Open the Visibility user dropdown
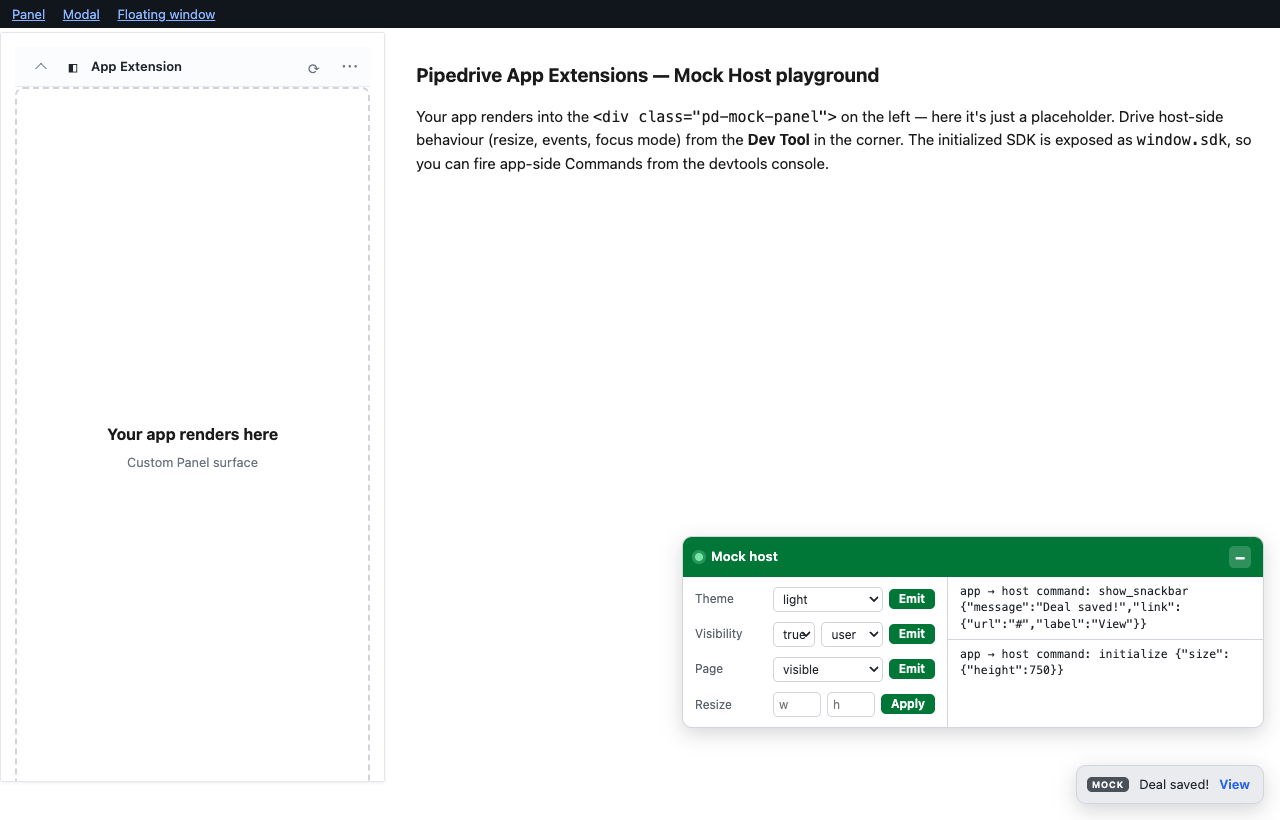 click(x=851, y=634)
